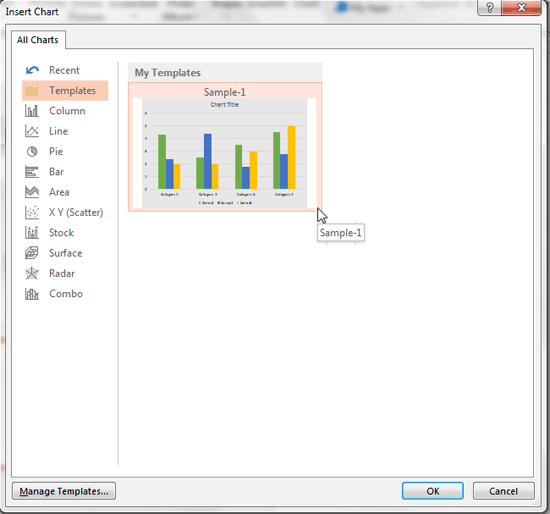
Task: Click the Column chart icon
Action: [32, 111]
